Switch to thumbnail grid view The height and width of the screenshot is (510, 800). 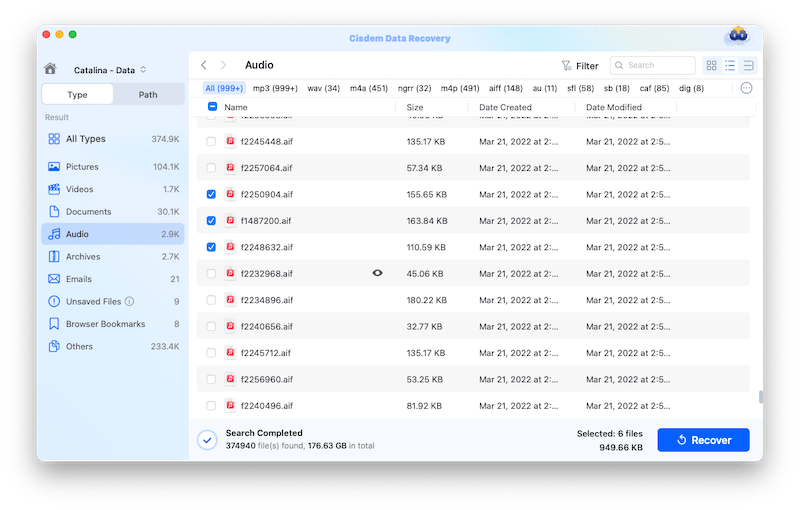point(712,66)
